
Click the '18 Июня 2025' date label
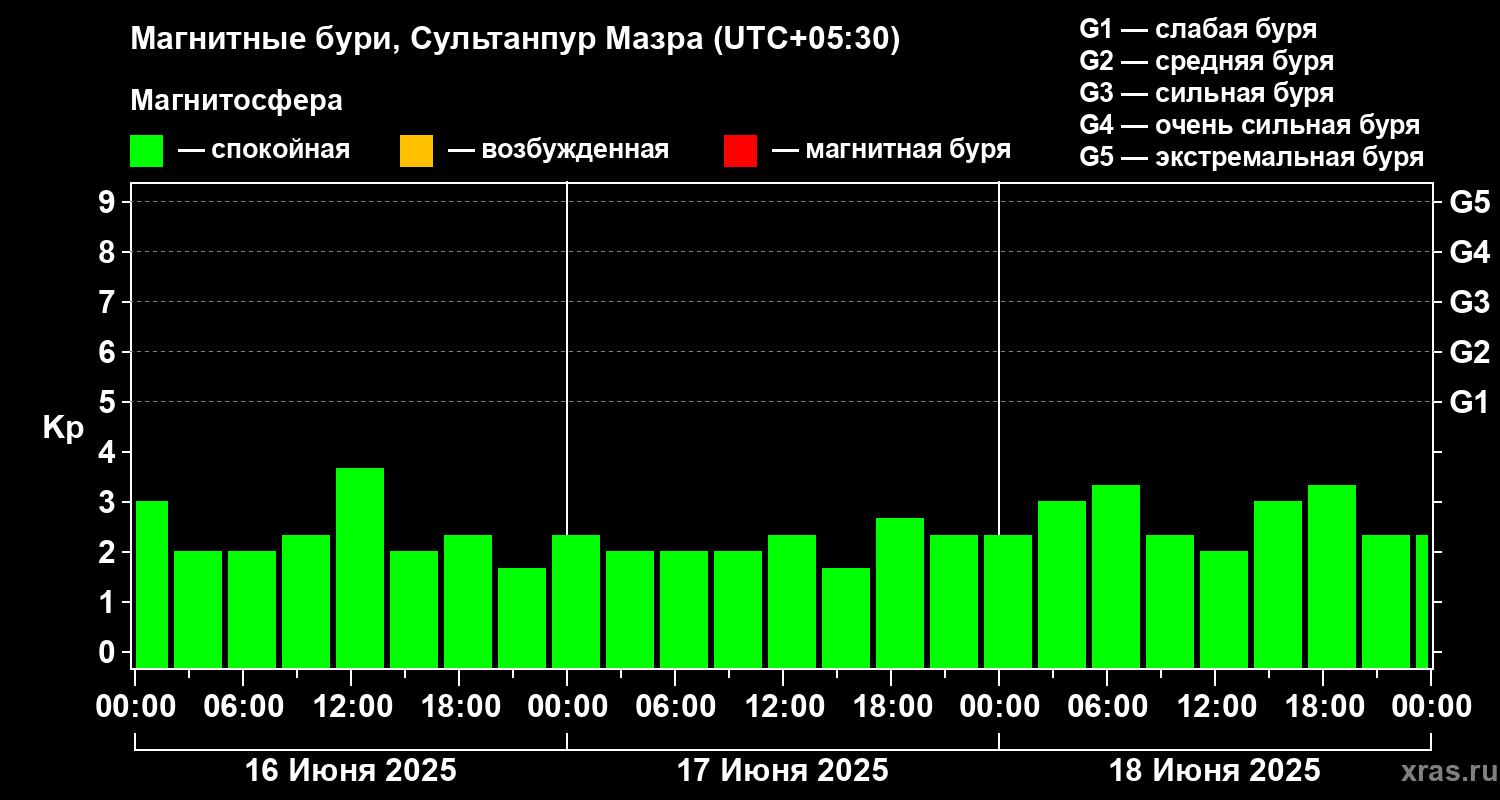pyautogui.click(x=1215, y=771)
